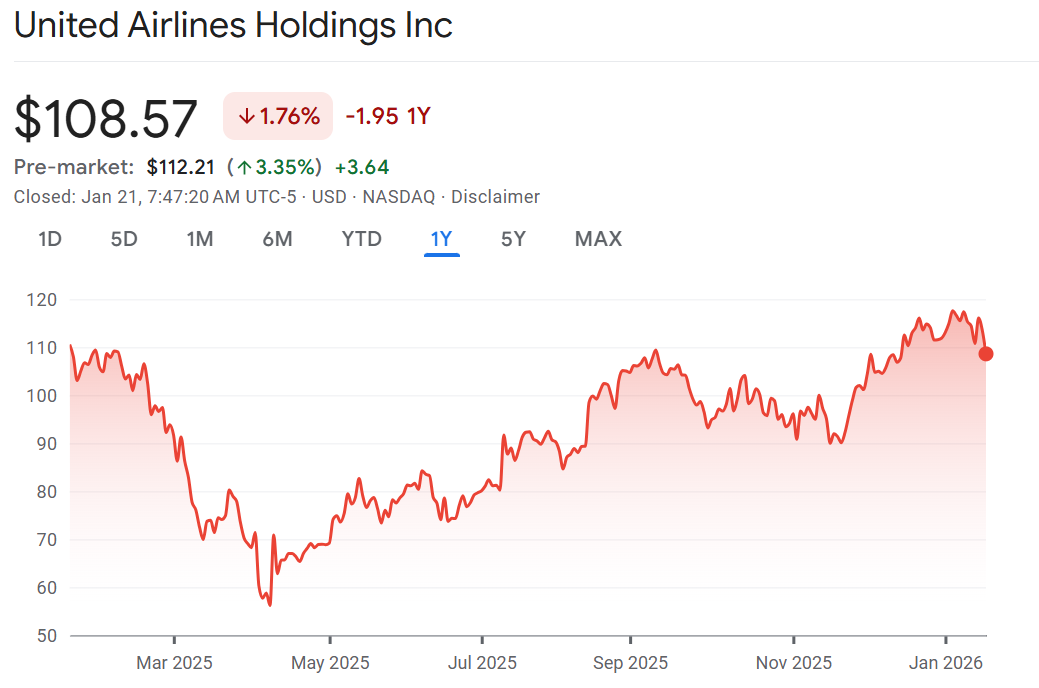Viewport: 1039px width, 688px height.
Task: Click the 120 y-axis label
Action: pos(40,300)
